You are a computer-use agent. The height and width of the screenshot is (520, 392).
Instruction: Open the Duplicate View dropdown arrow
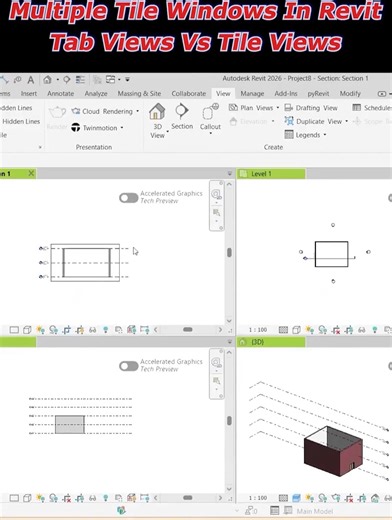point(347,121)
